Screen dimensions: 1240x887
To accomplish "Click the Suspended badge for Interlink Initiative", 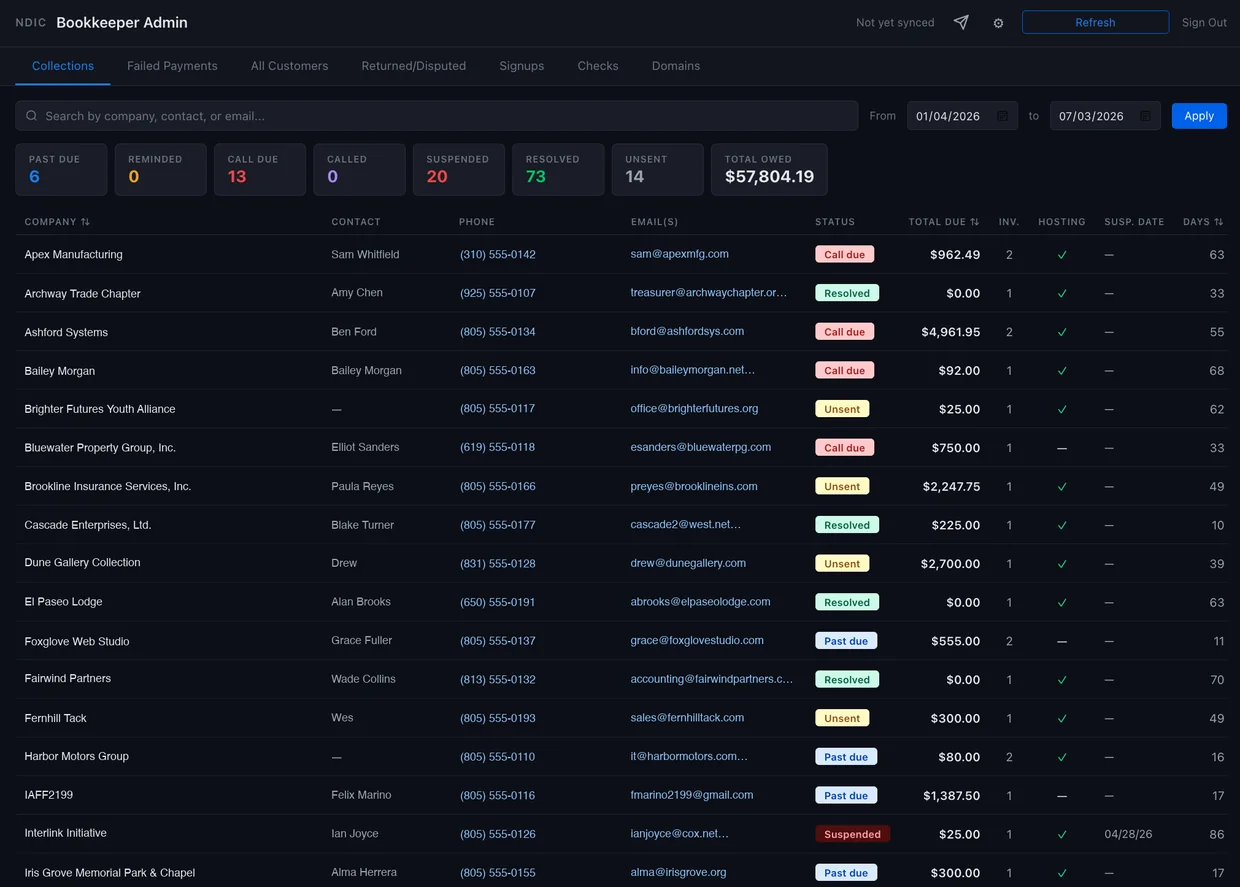I will click(853, 834).
